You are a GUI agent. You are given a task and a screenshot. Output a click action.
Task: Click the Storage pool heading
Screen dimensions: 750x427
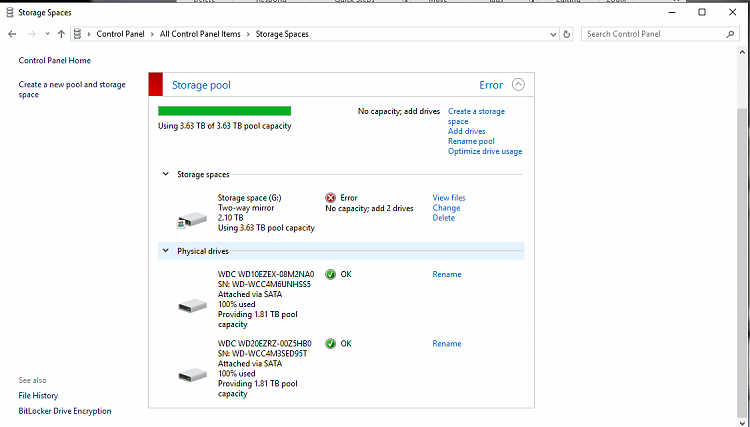[201, 85]
